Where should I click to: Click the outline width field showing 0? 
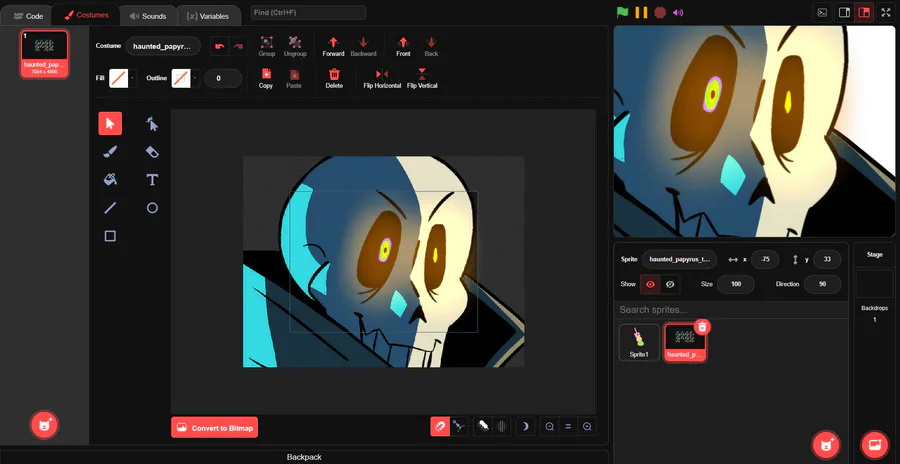[x=223, y=78]
